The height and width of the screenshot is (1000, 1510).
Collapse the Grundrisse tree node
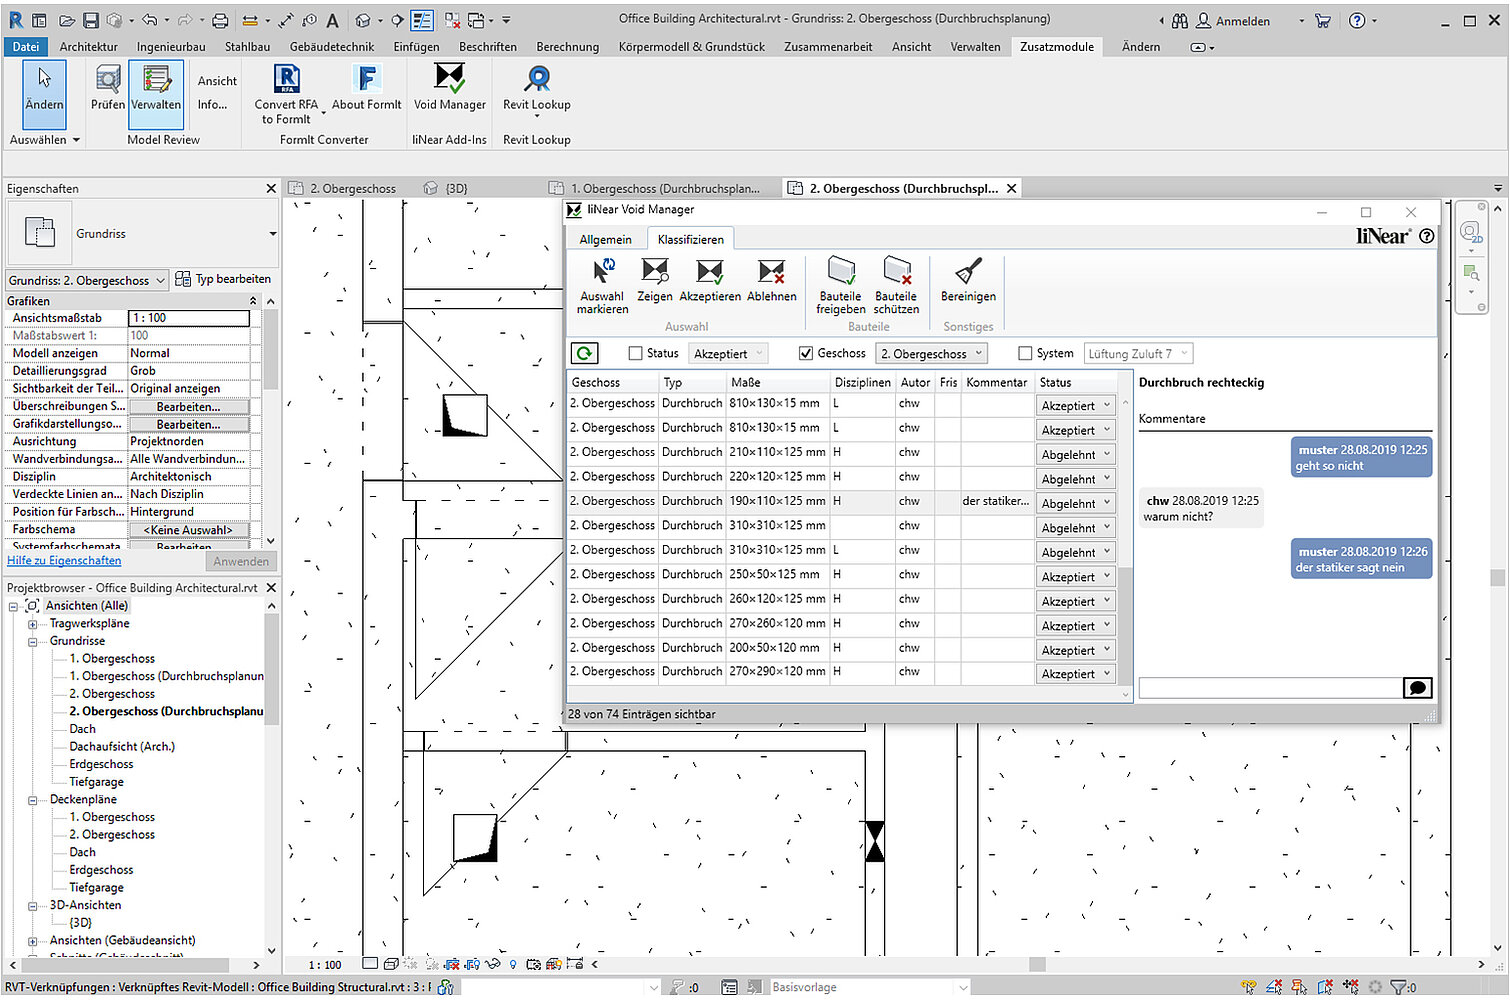33,642
